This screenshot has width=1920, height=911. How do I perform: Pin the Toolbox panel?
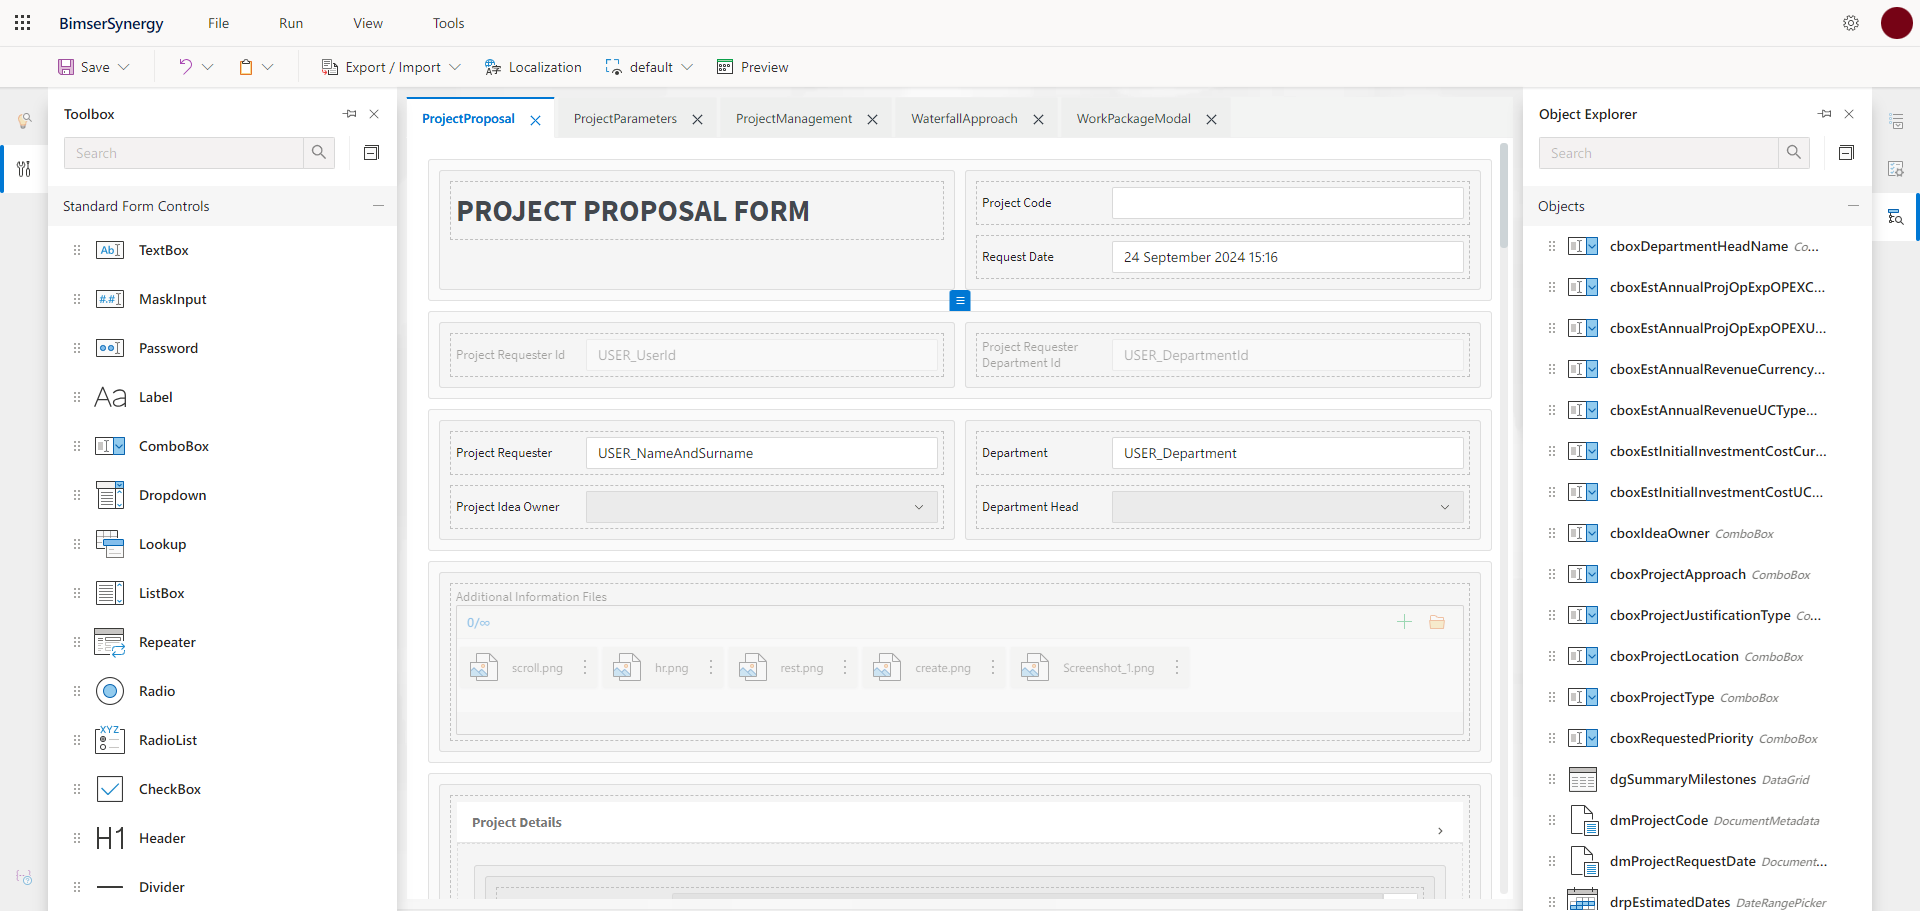(349, 114)
